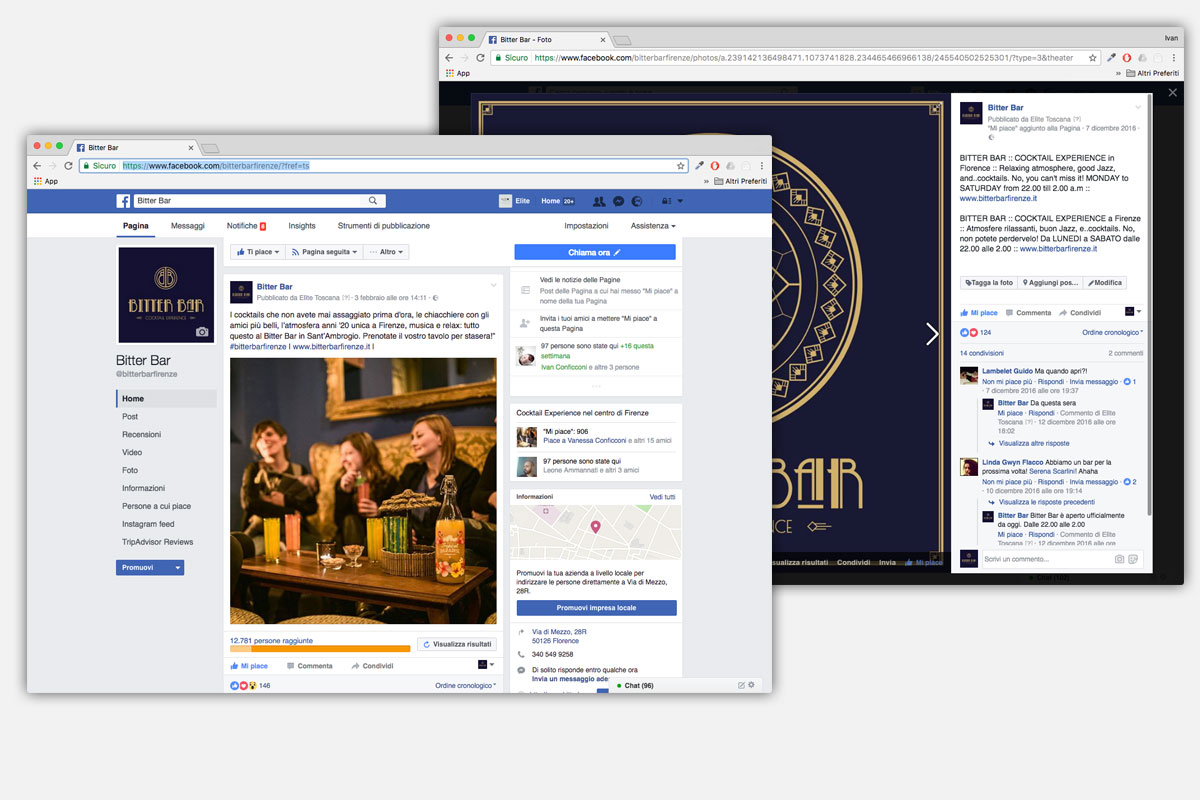
Task: Click the Bitter Bar search field
Action: tap(250, 201)
